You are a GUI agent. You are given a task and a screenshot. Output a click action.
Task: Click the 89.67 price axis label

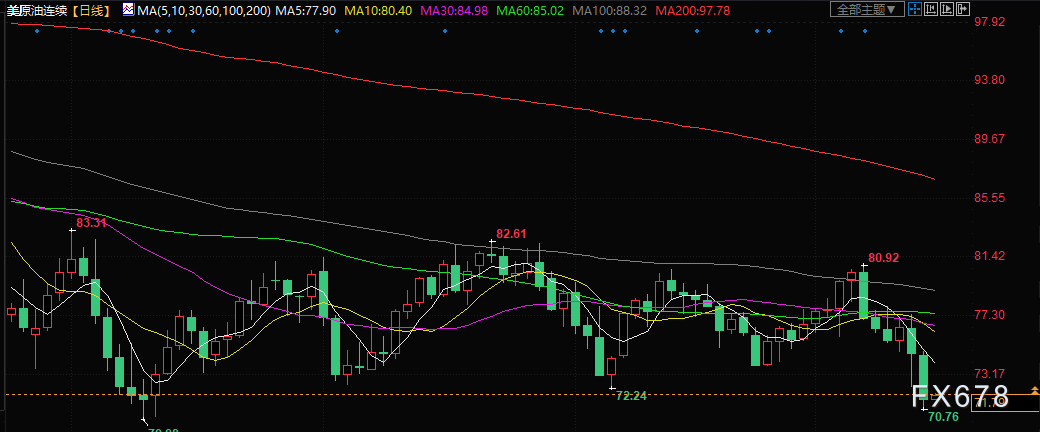[x=989, y=139]
